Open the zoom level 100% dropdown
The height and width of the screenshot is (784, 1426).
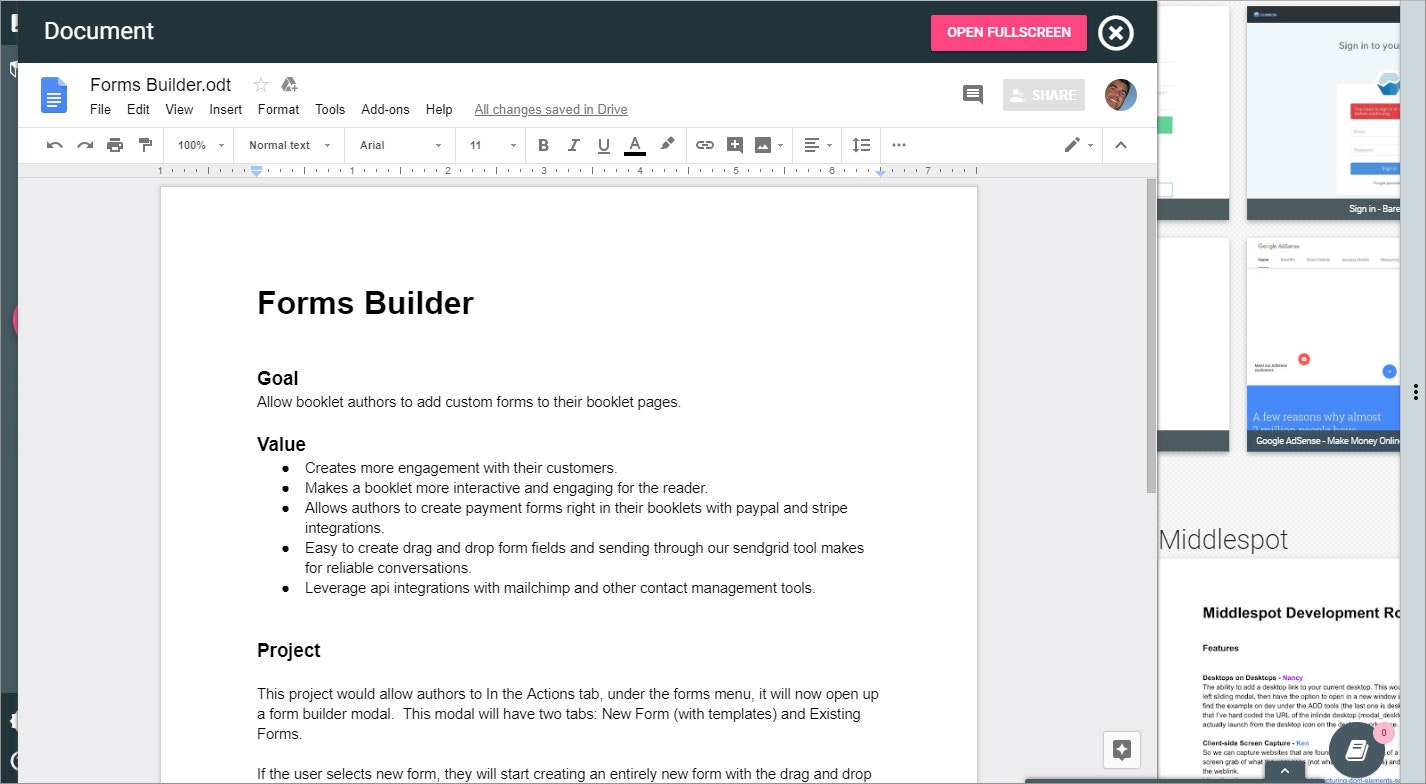(200, 145)
